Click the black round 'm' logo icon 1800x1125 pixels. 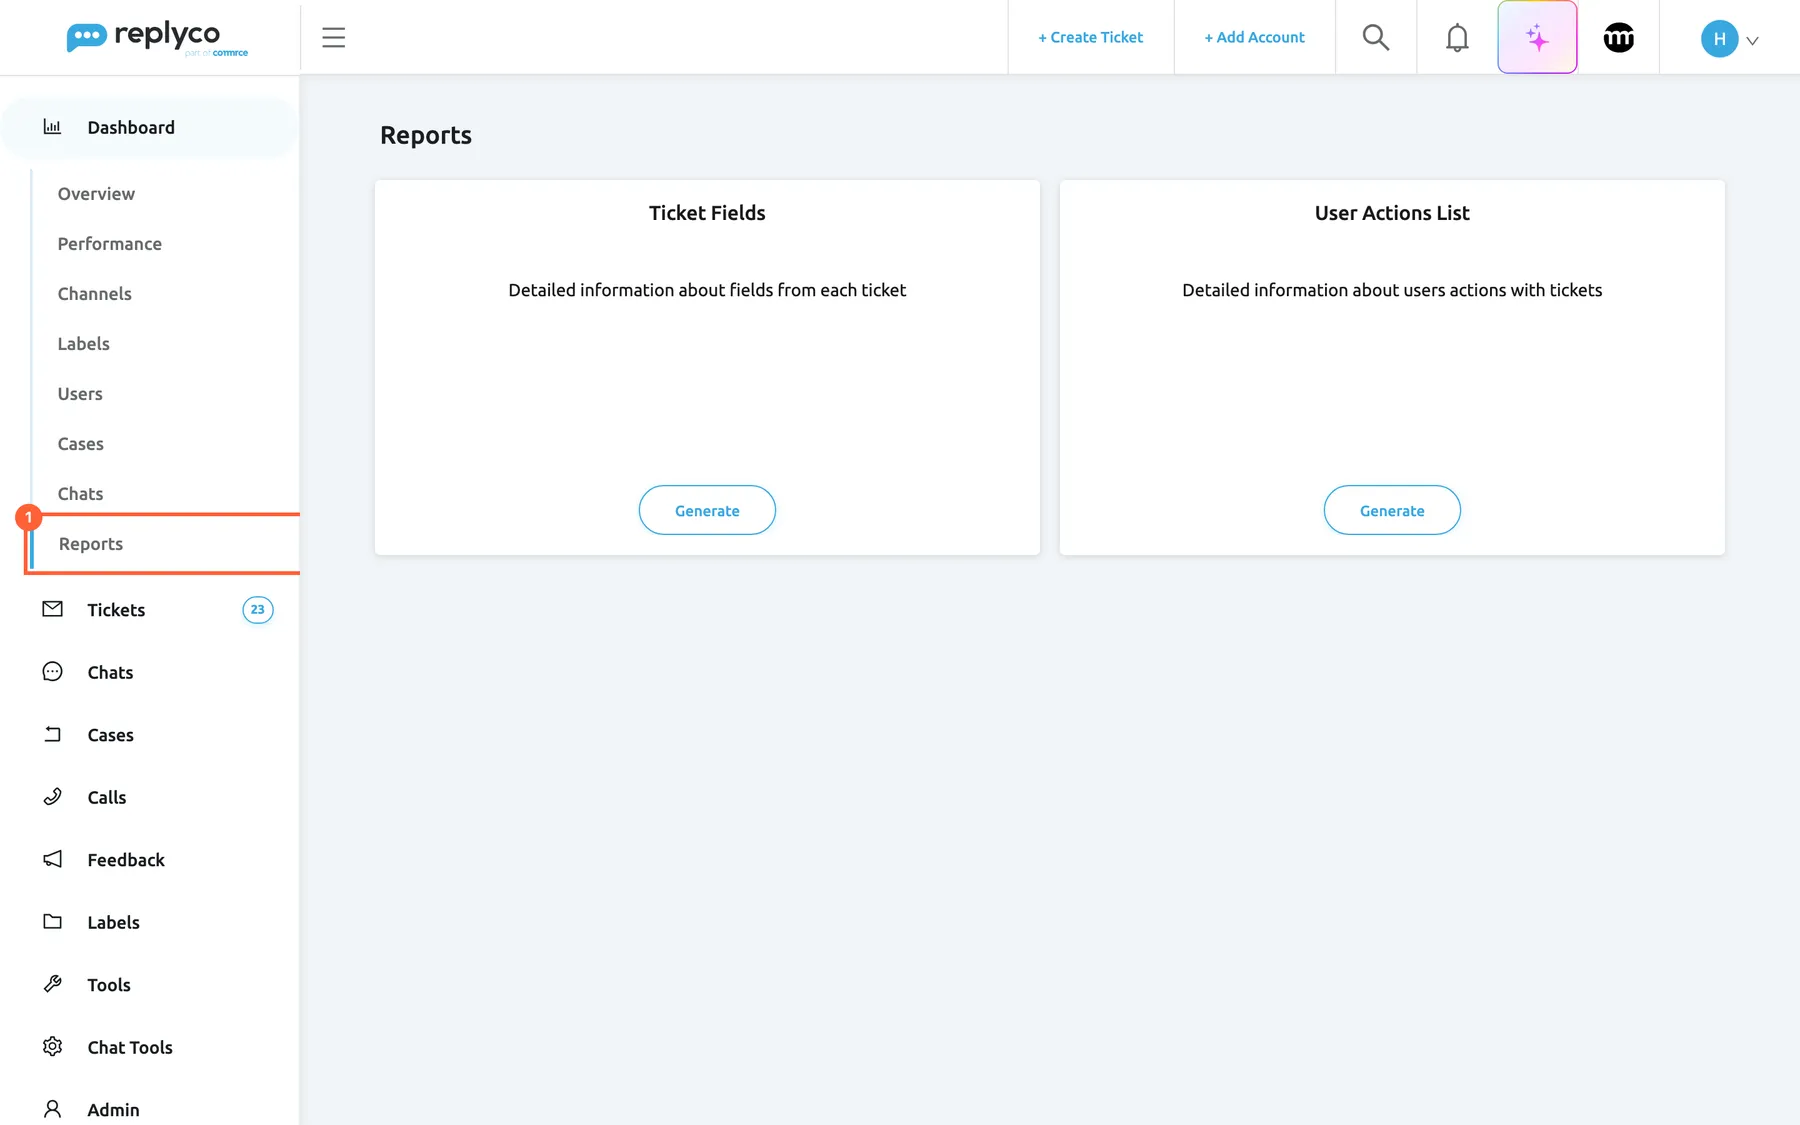click(1619, 38)
